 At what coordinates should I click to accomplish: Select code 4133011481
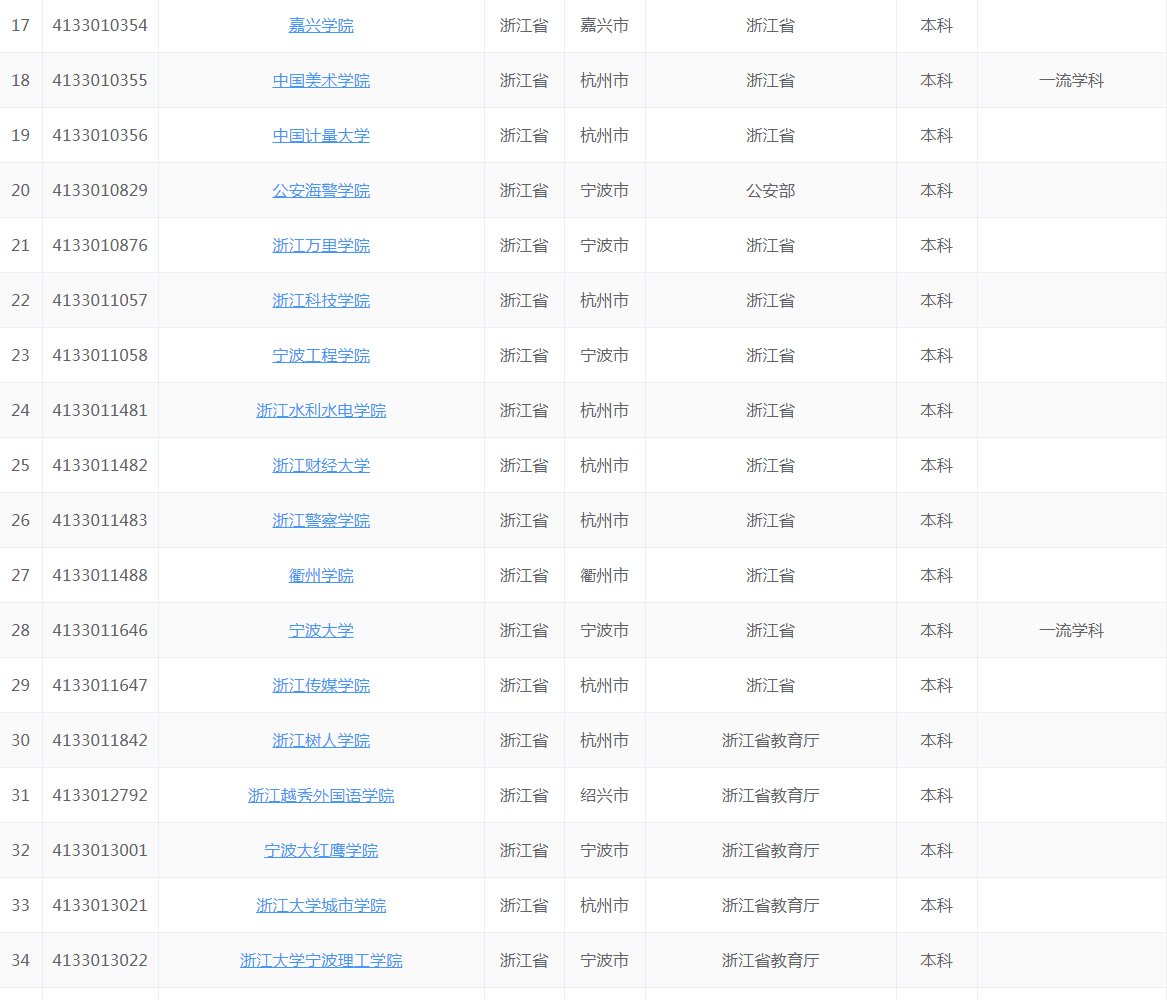coord(100,411)
